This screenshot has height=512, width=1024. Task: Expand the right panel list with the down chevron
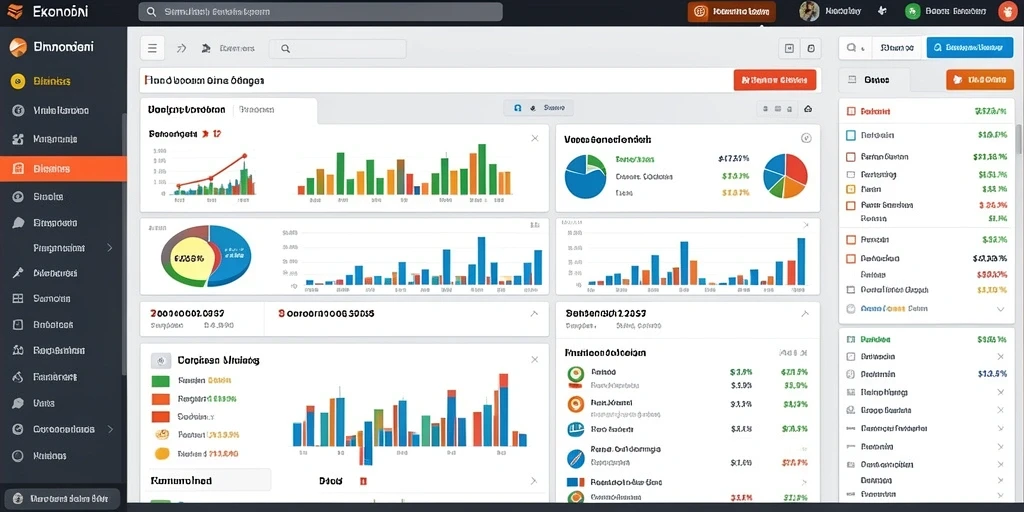click(x=1000, y=309)
